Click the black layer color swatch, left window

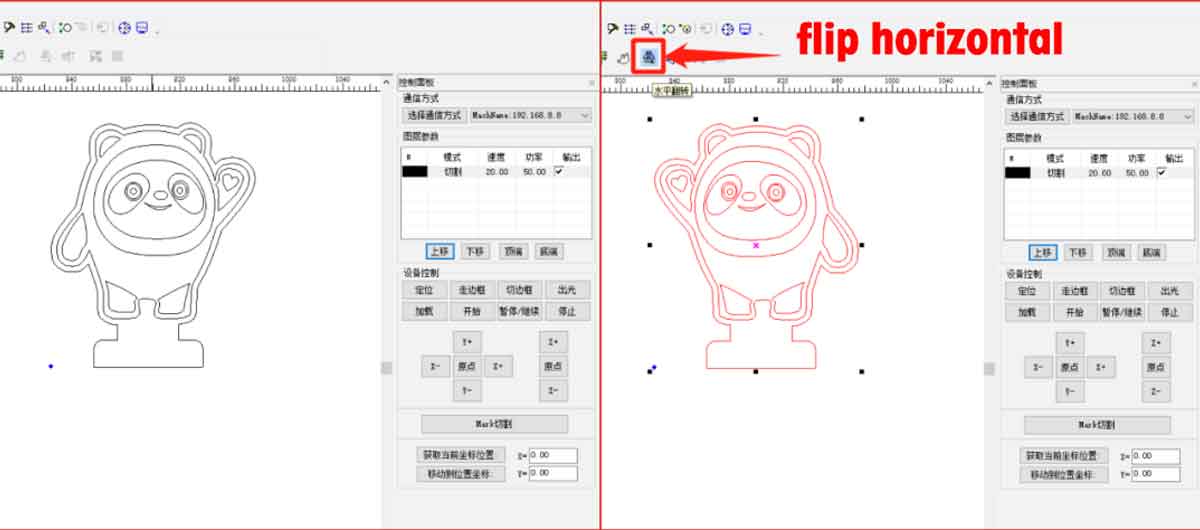(x=415, y=172)
